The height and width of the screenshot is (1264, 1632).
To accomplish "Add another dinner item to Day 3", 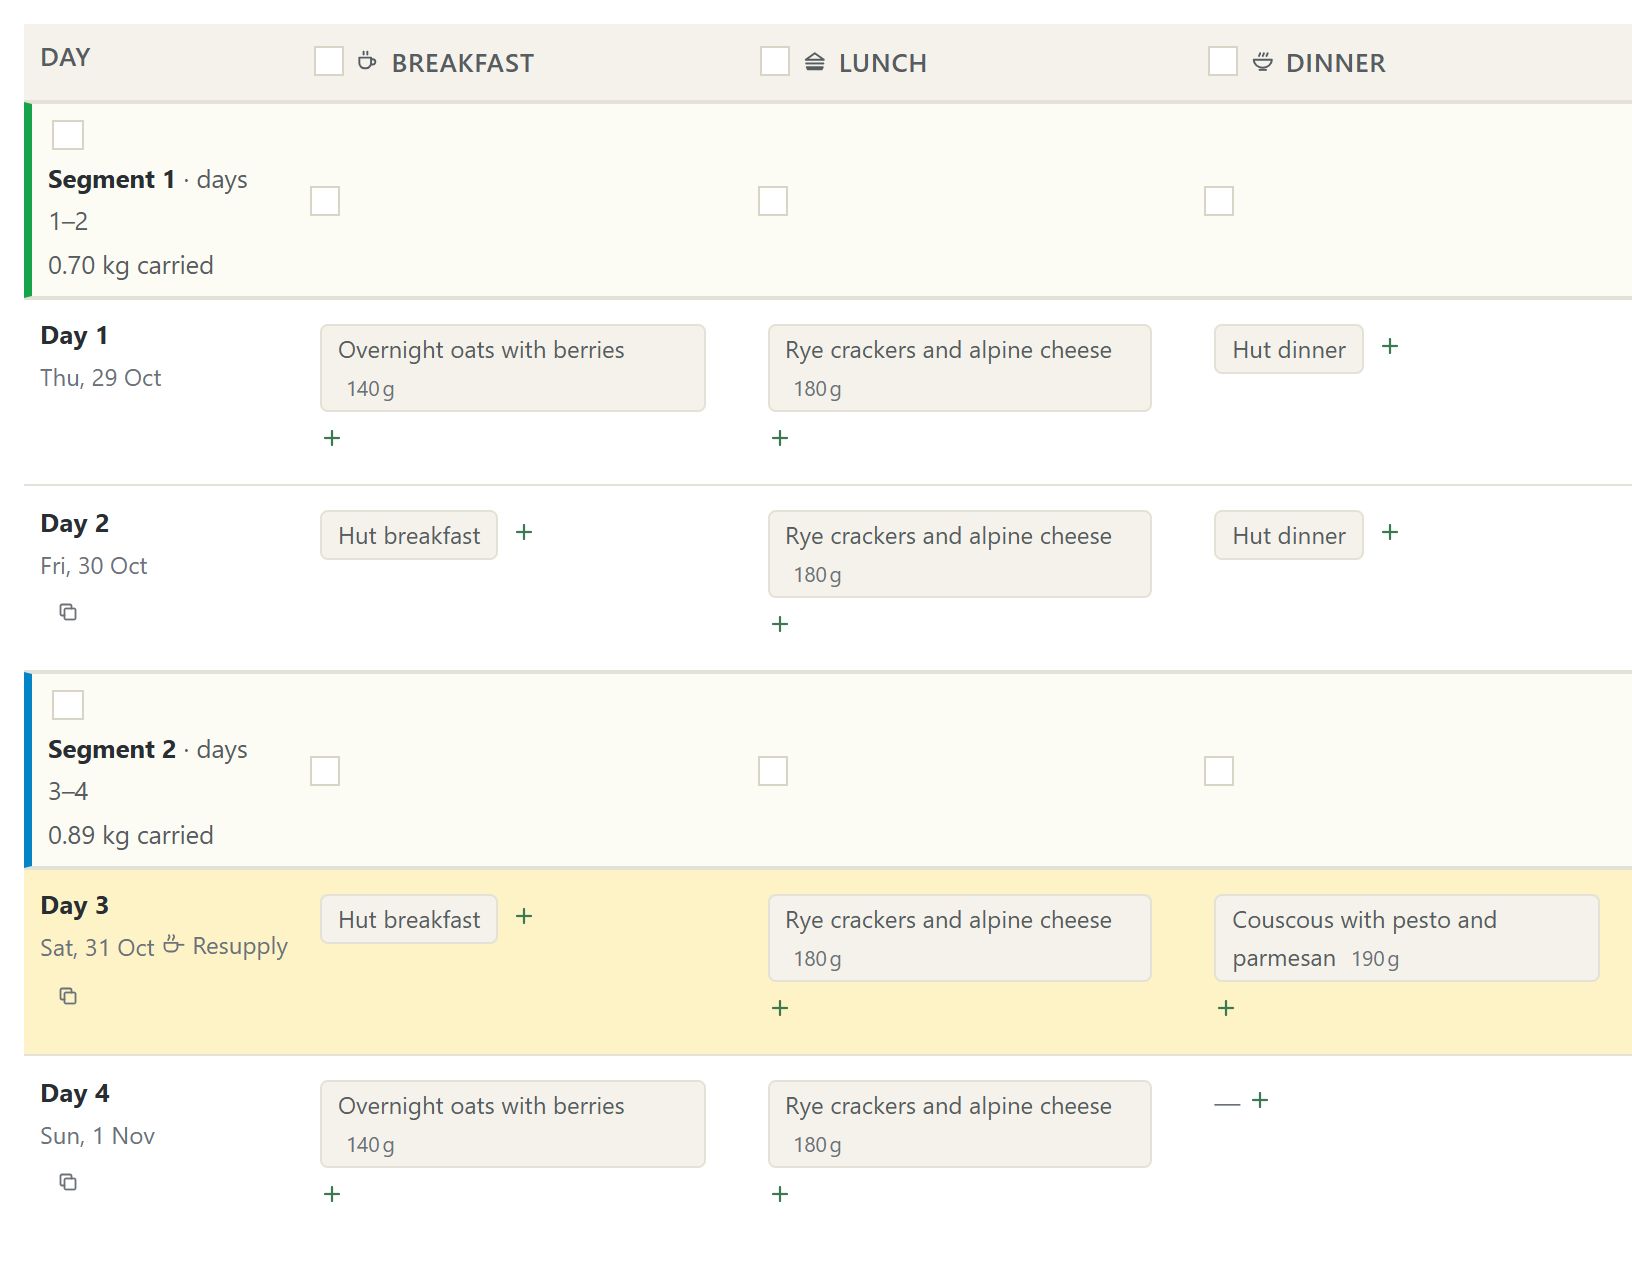I will [1227, 1008].
